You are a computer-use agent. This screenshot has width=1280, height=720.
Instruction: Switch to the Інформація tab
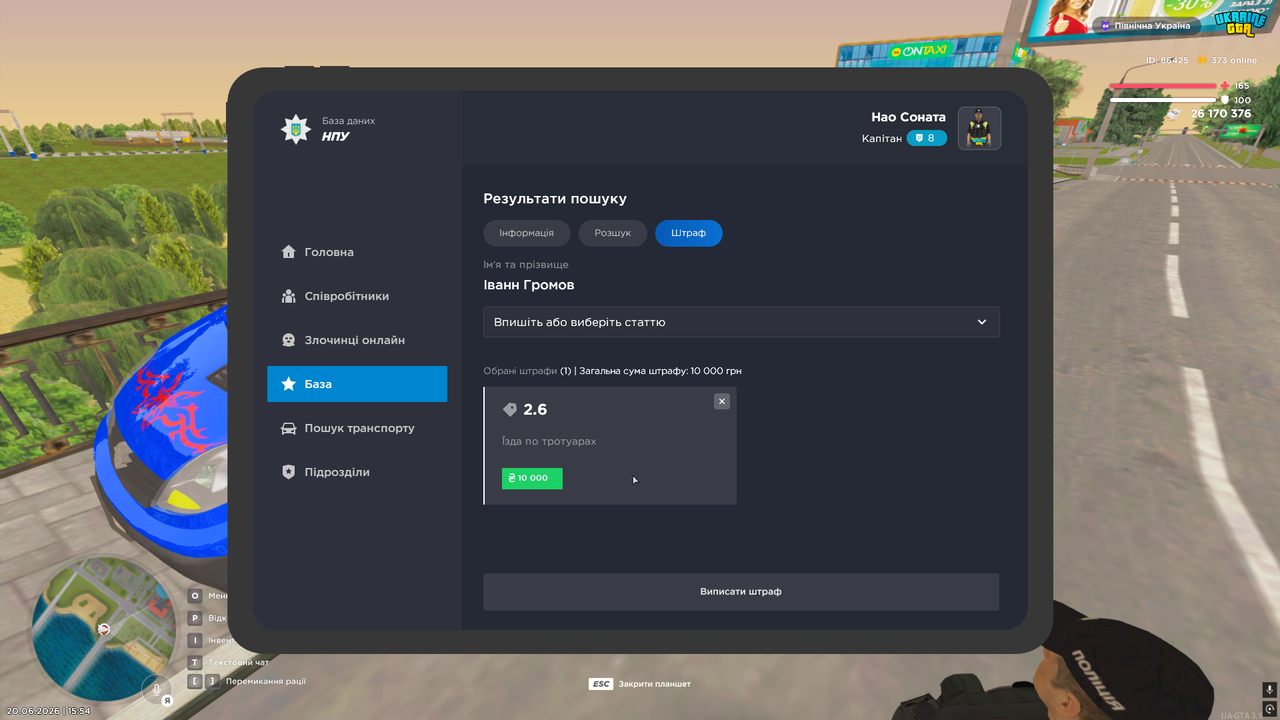[527, 233]
